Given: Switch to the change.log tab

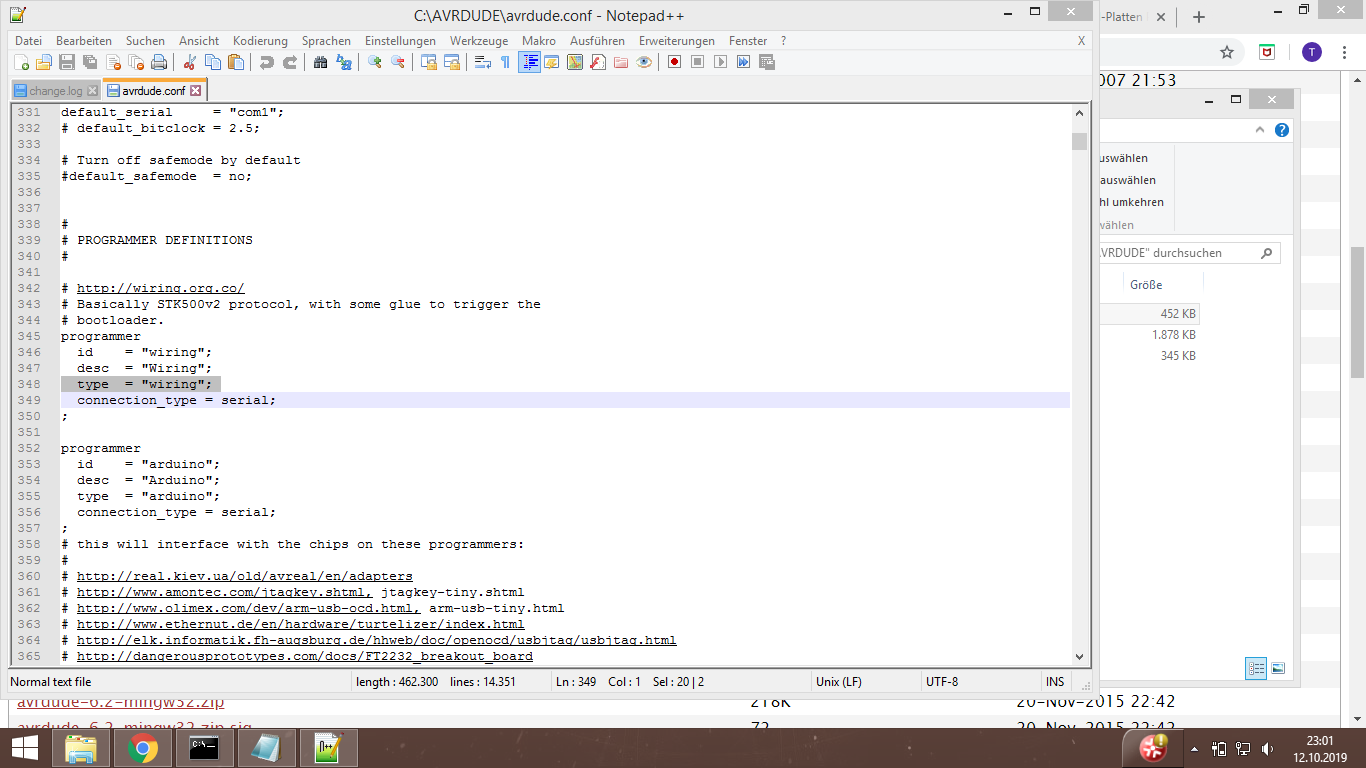Looking at the screenshot, I should pyautogui.click(x=55, y=88).
